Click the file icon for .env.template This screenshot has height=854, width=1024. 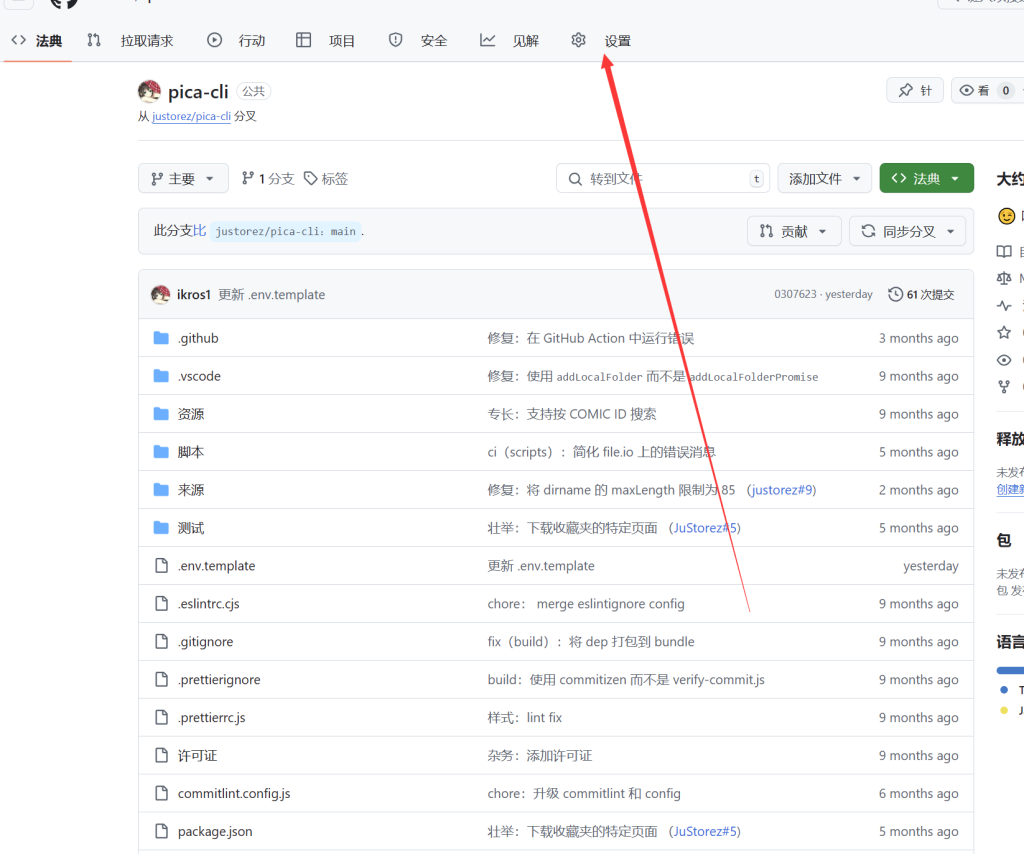click(161, 565)
